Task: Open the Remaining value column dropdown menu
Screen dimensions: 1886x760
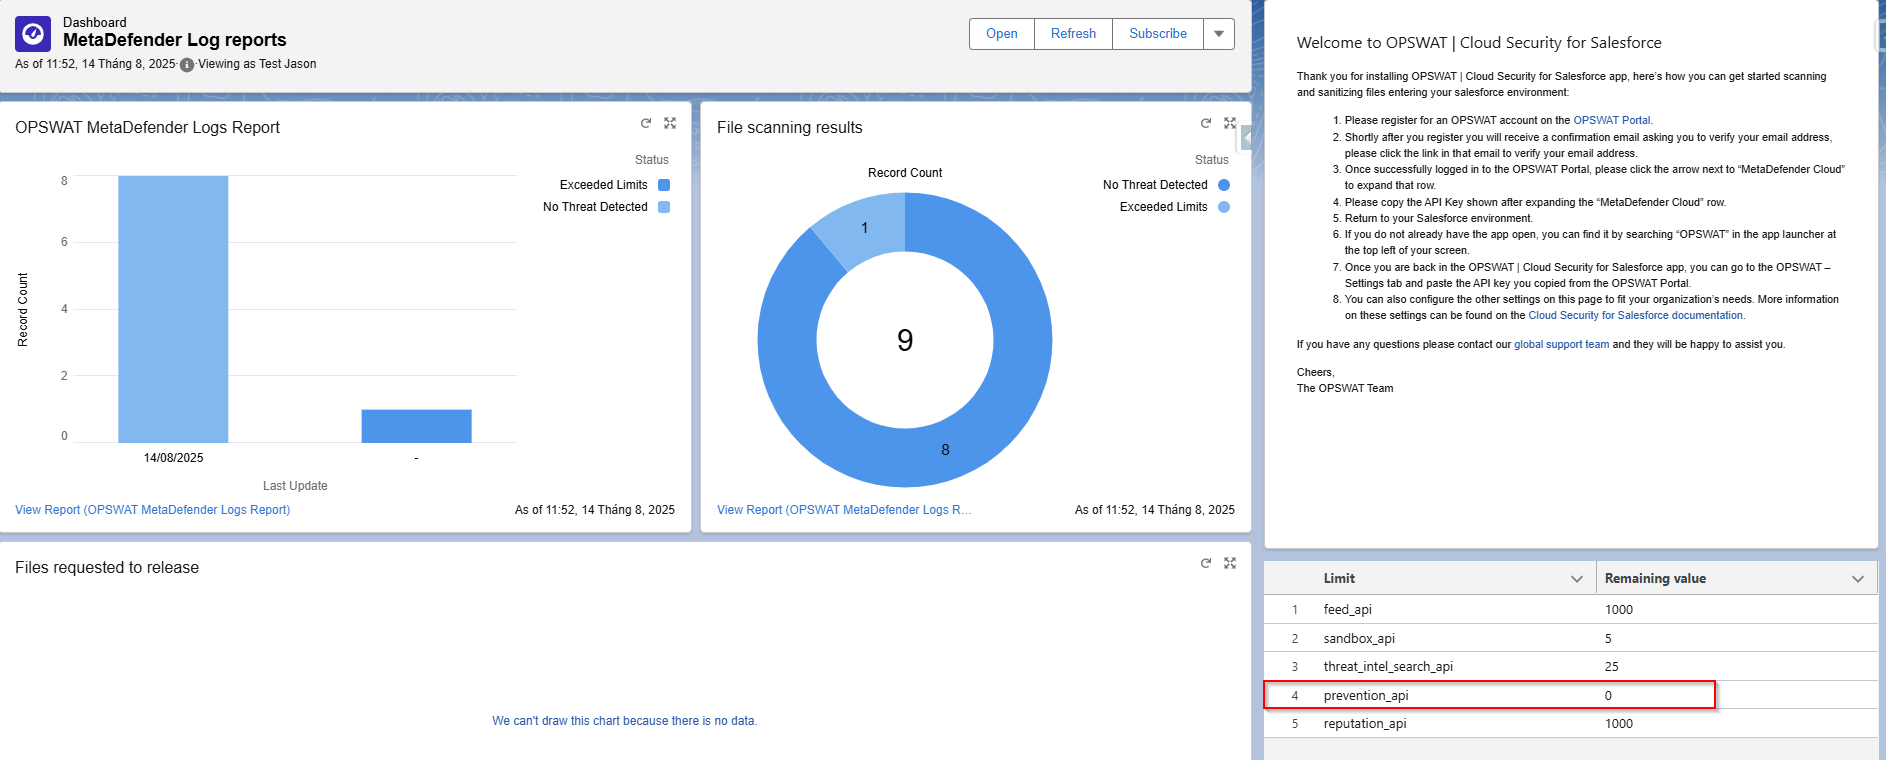Action: [1858, 579]
